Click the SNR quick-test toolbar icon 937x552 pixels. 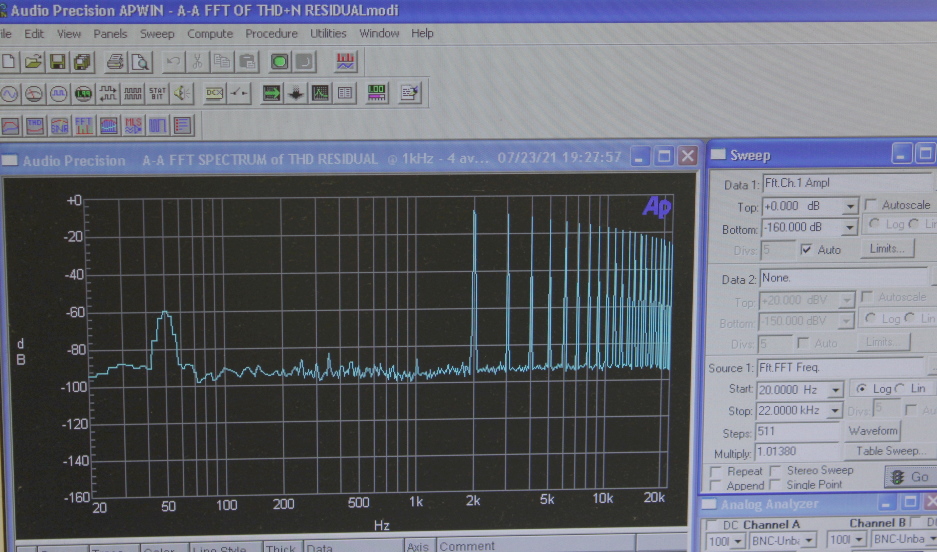[60, 125]
